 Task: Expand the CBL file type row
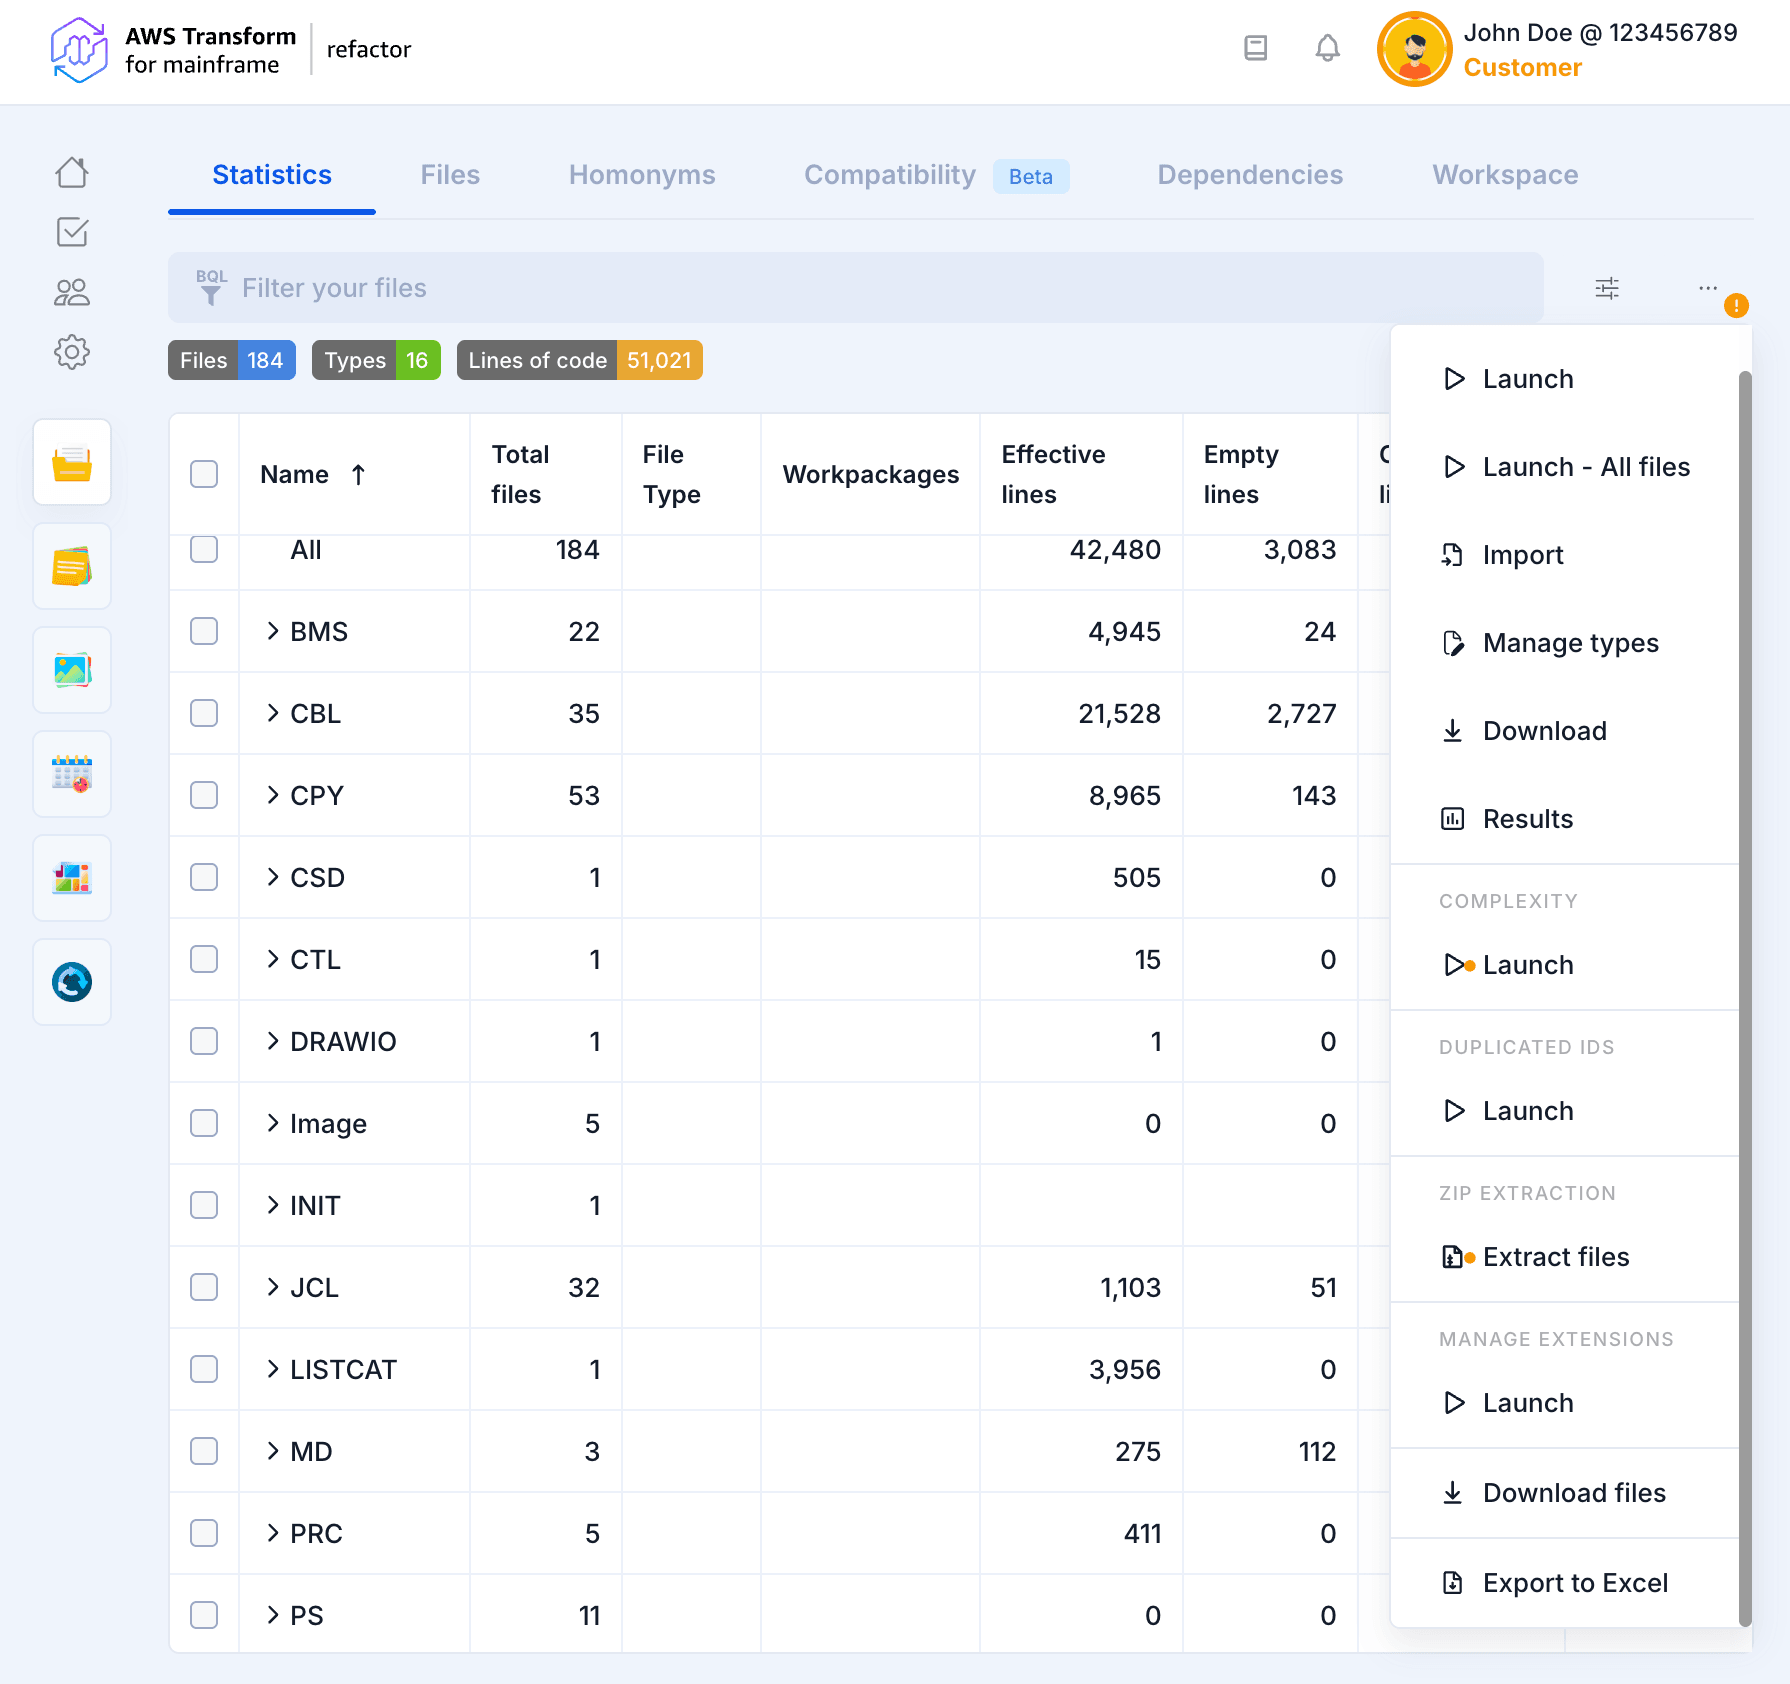[x=273, y=713]
